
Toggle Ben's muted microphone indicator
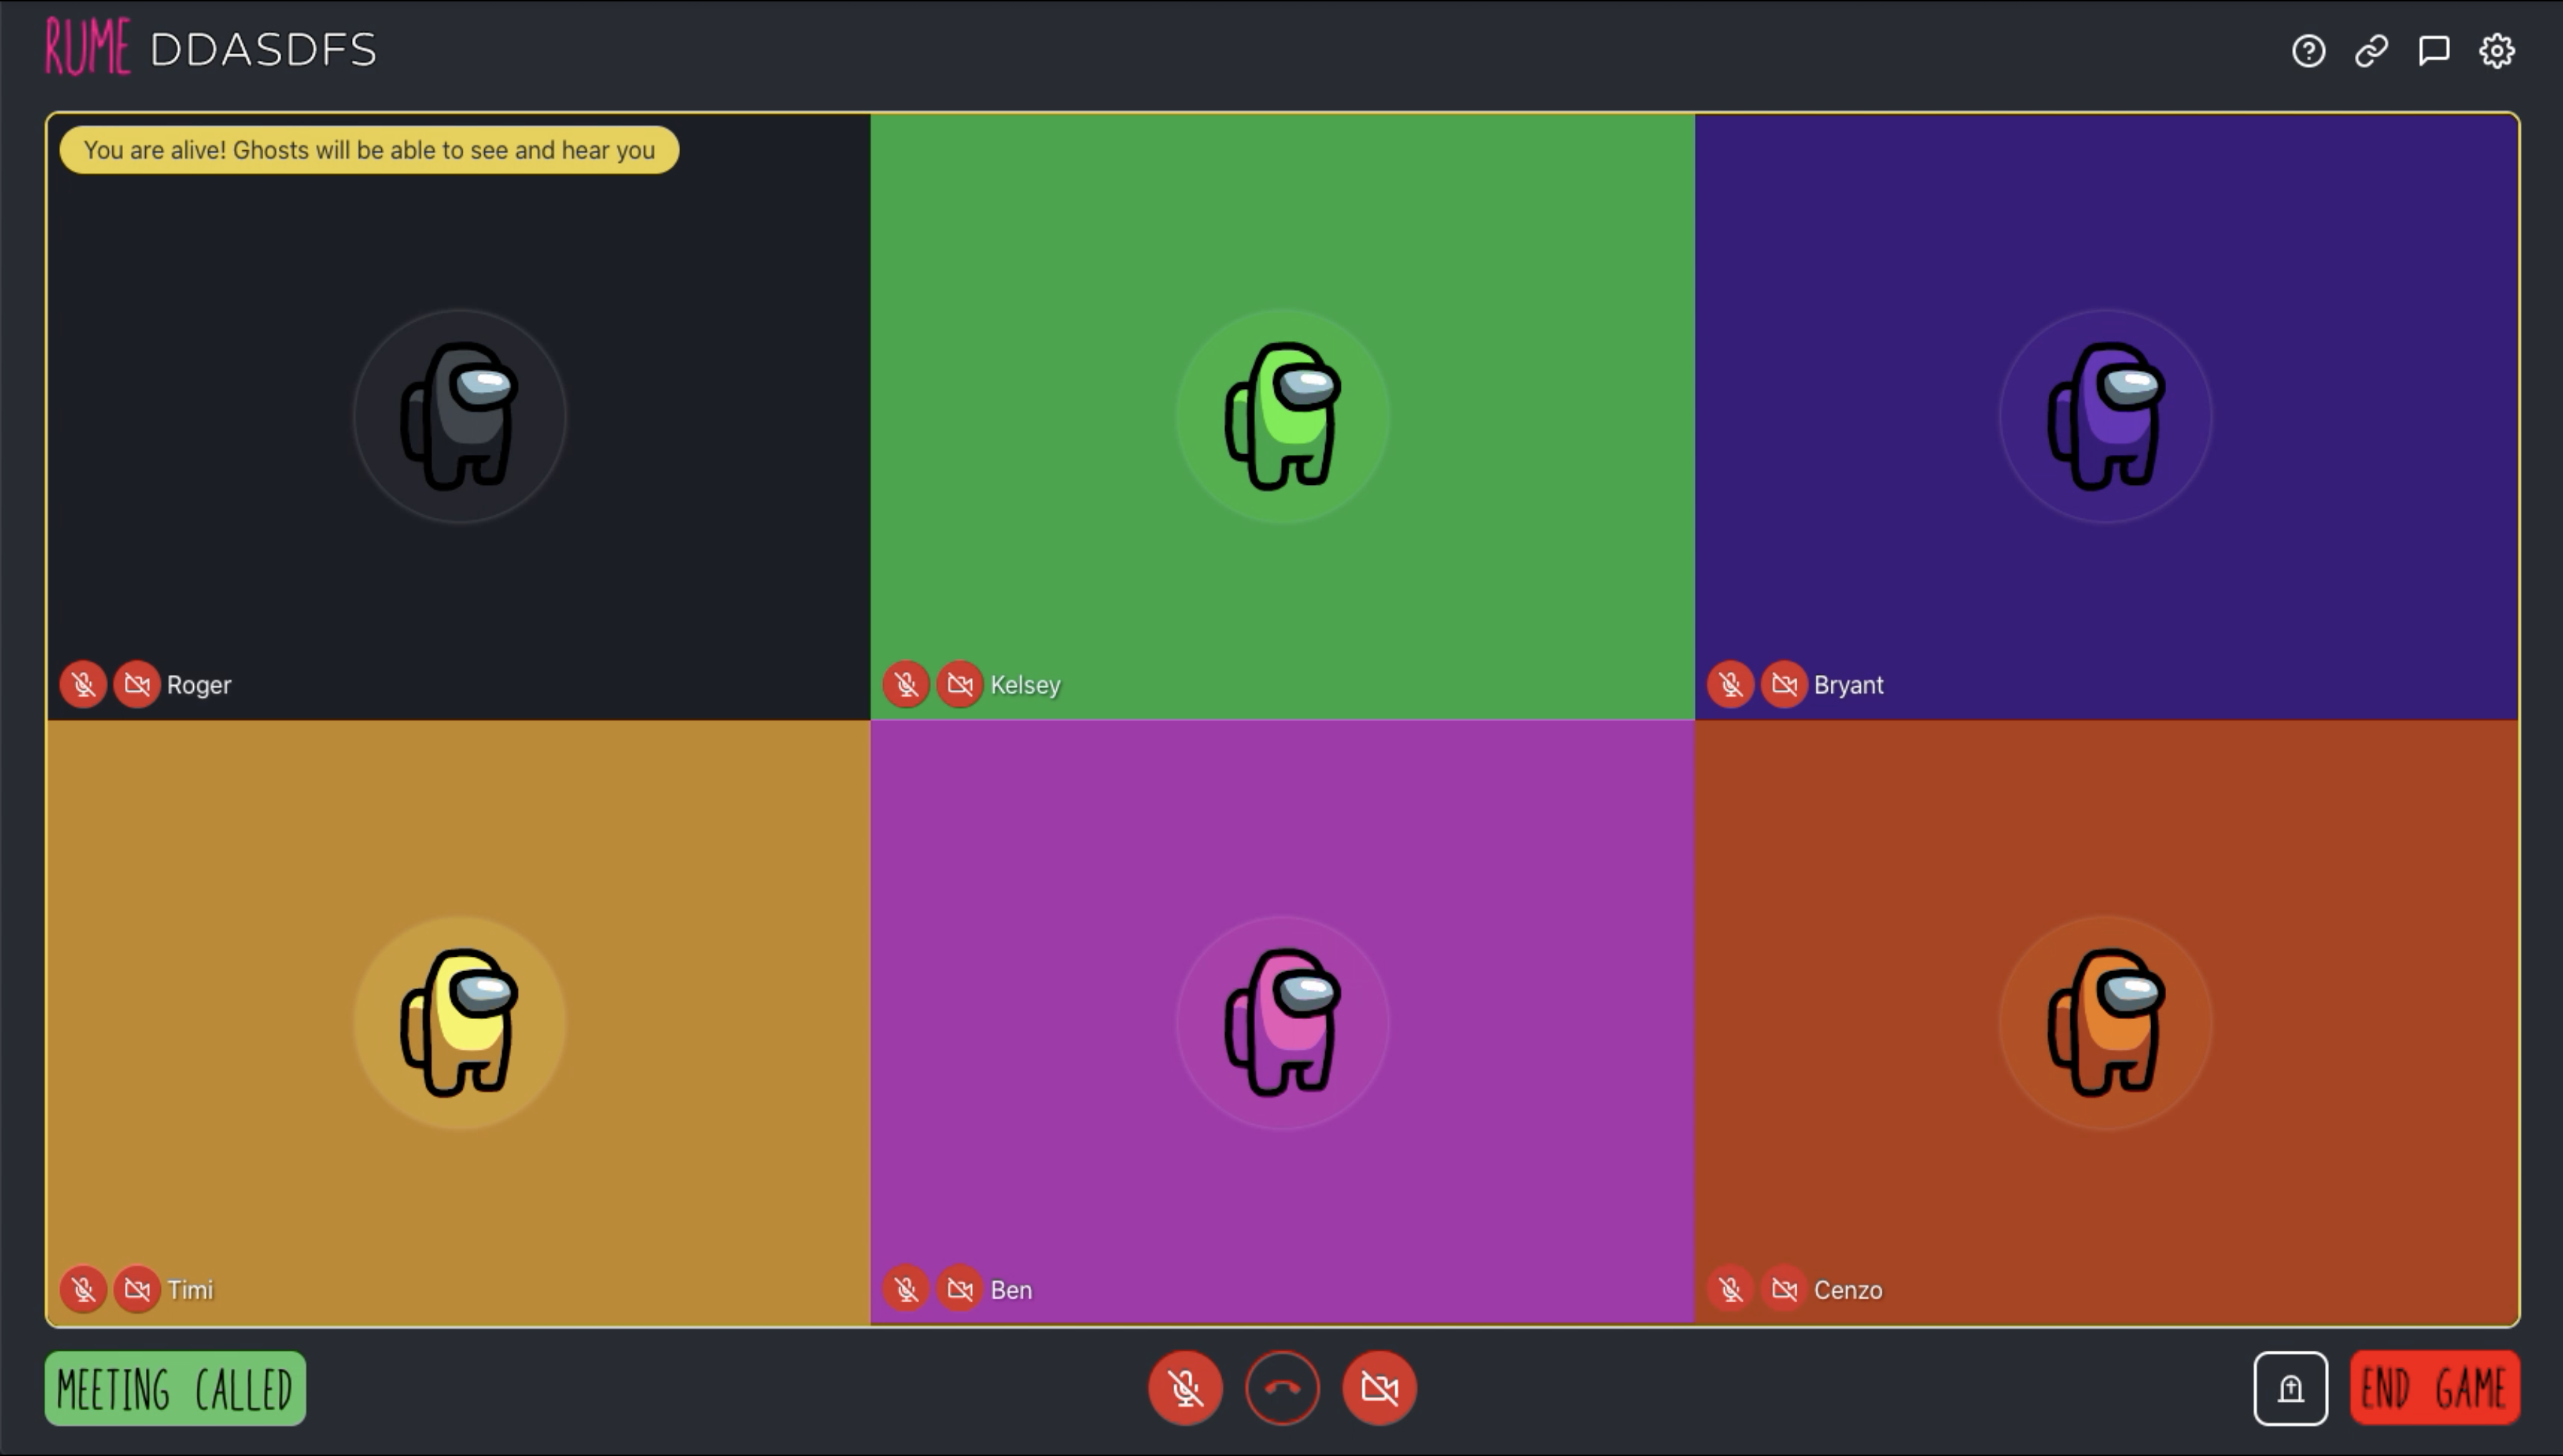906,1290
